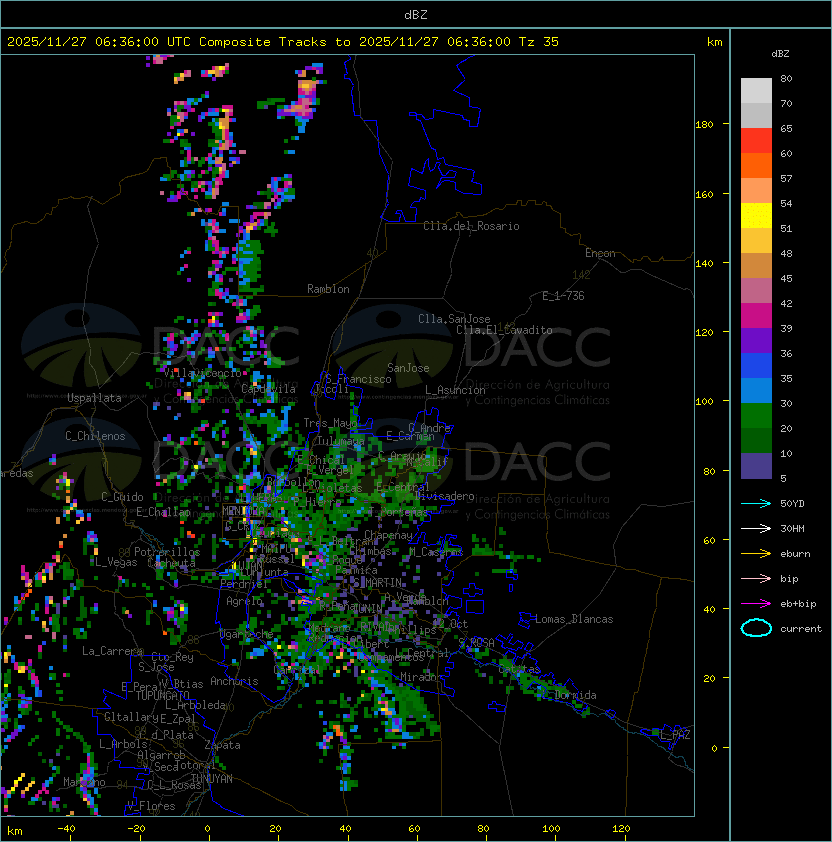Click the 'Chapanay' map label
Viewport: 832px width, 842px height.
pyautogui.click(x=388, y=535)
